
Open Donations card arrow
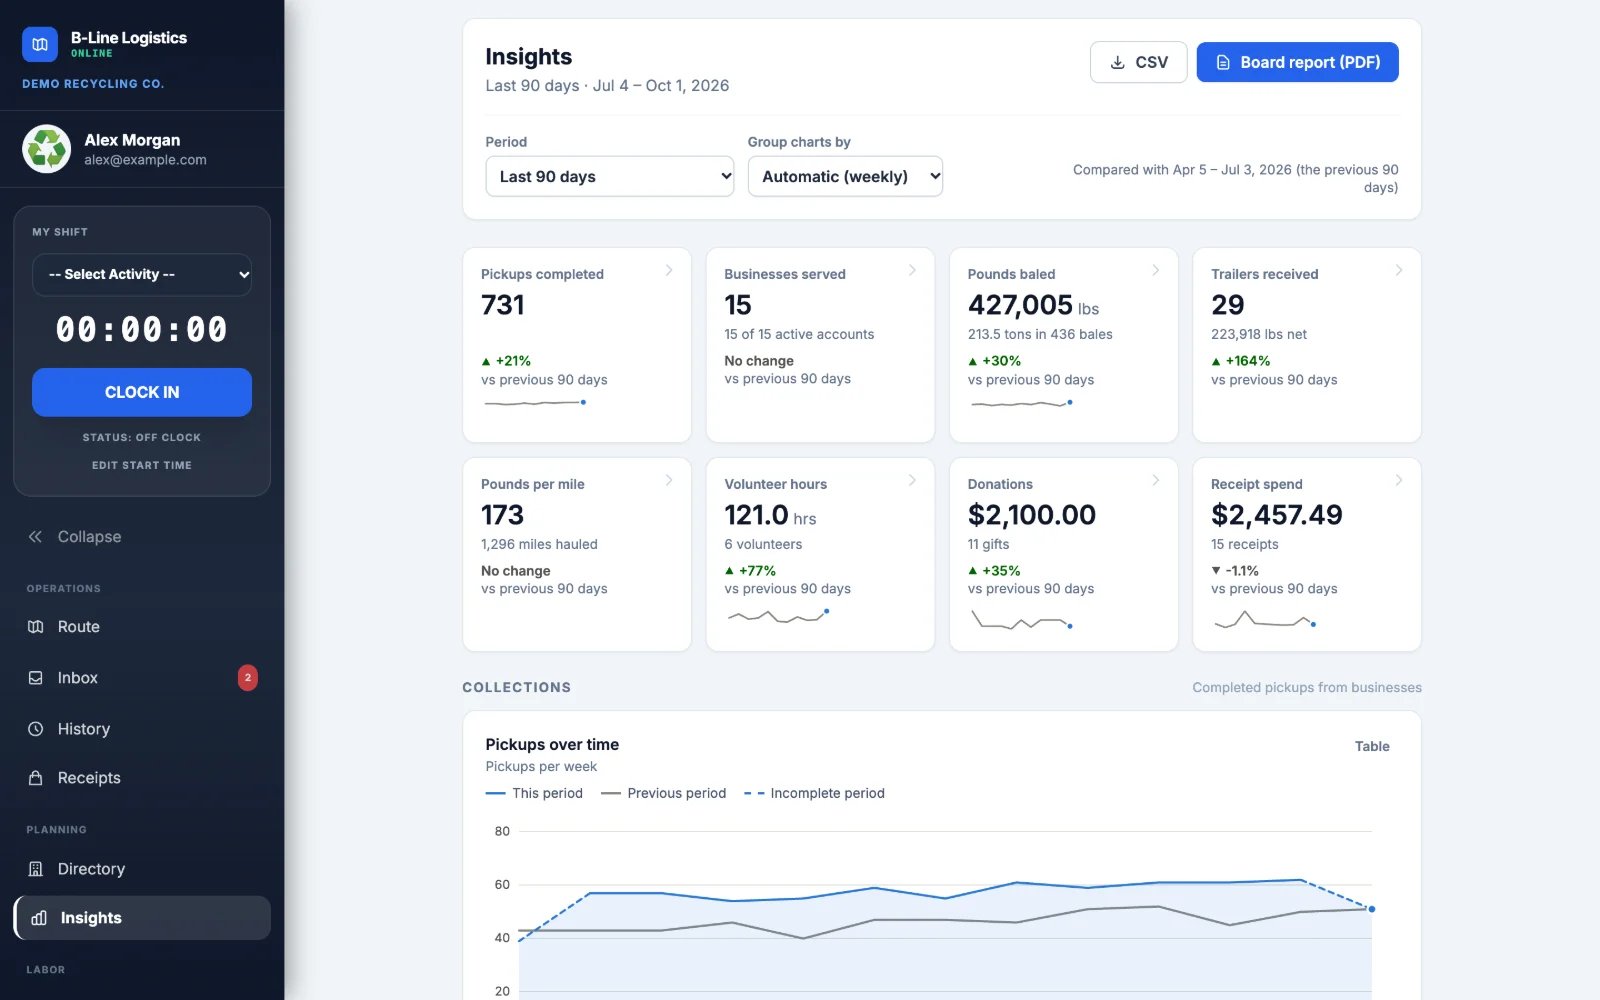[1156, 480]
